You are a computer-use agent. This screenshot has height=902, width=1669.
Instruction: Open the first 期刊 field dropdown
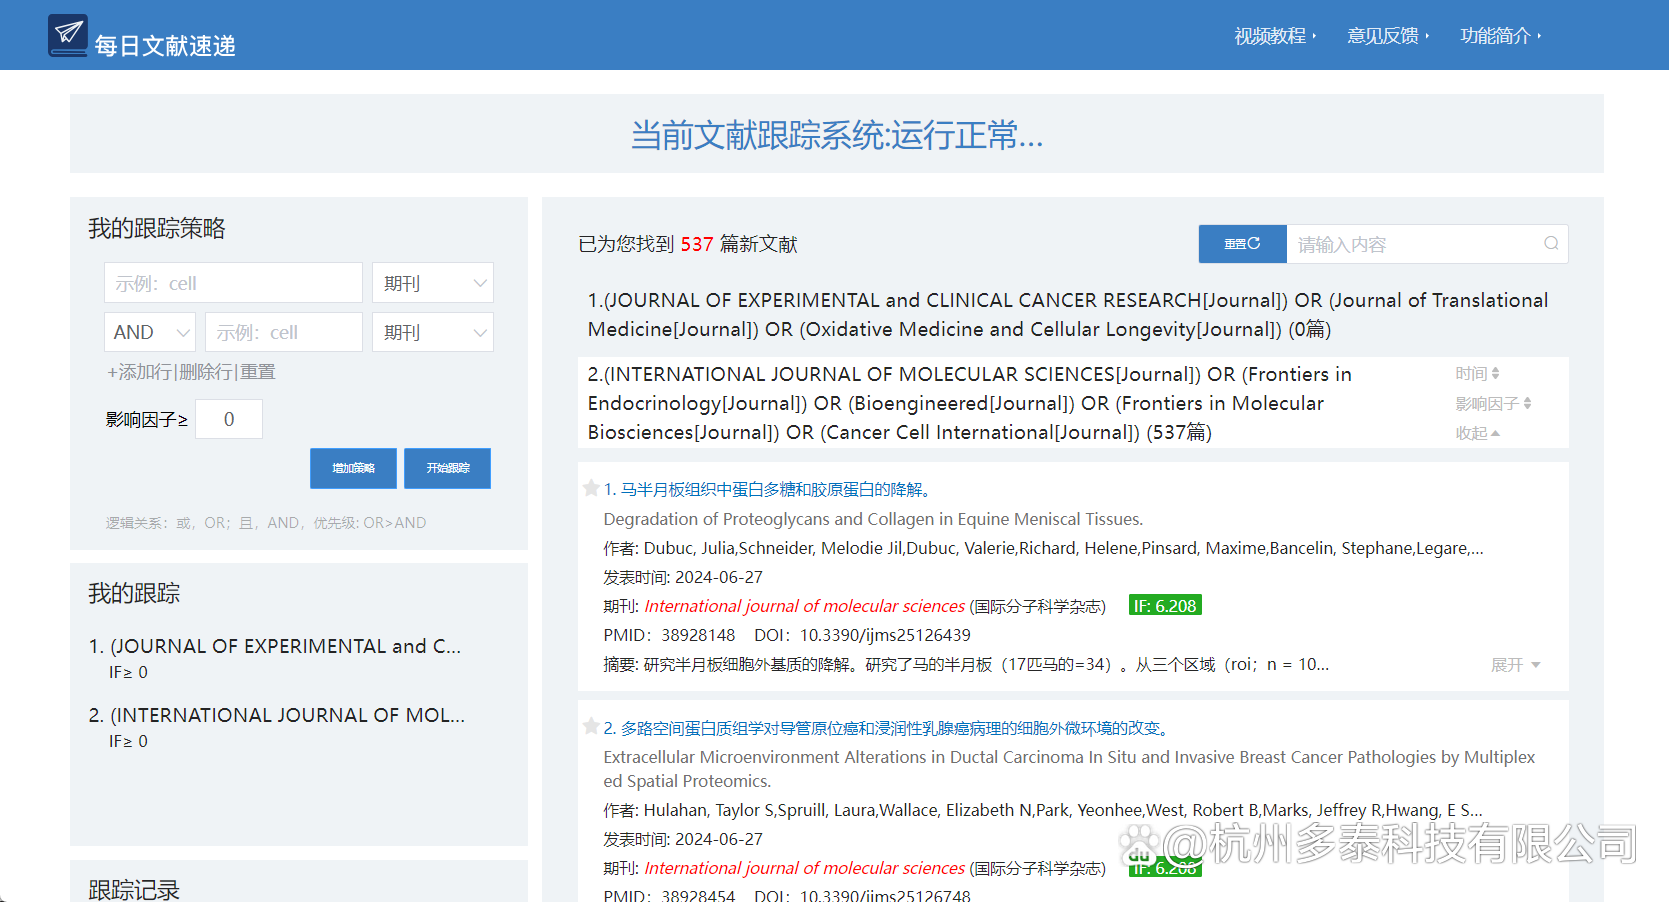pos(433,283)
